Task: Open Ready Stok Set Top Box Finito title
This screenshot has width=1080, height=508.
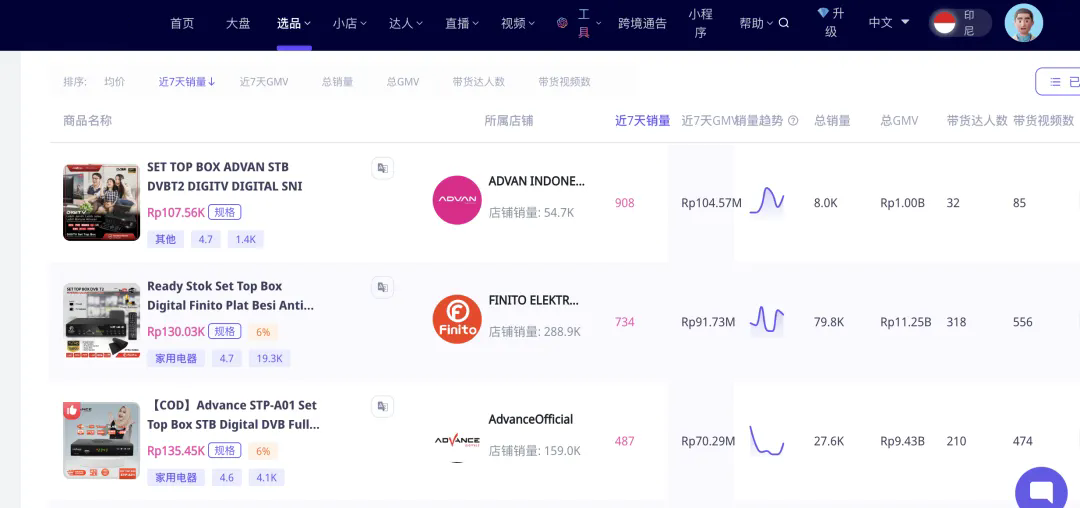Action: [231, 295]
